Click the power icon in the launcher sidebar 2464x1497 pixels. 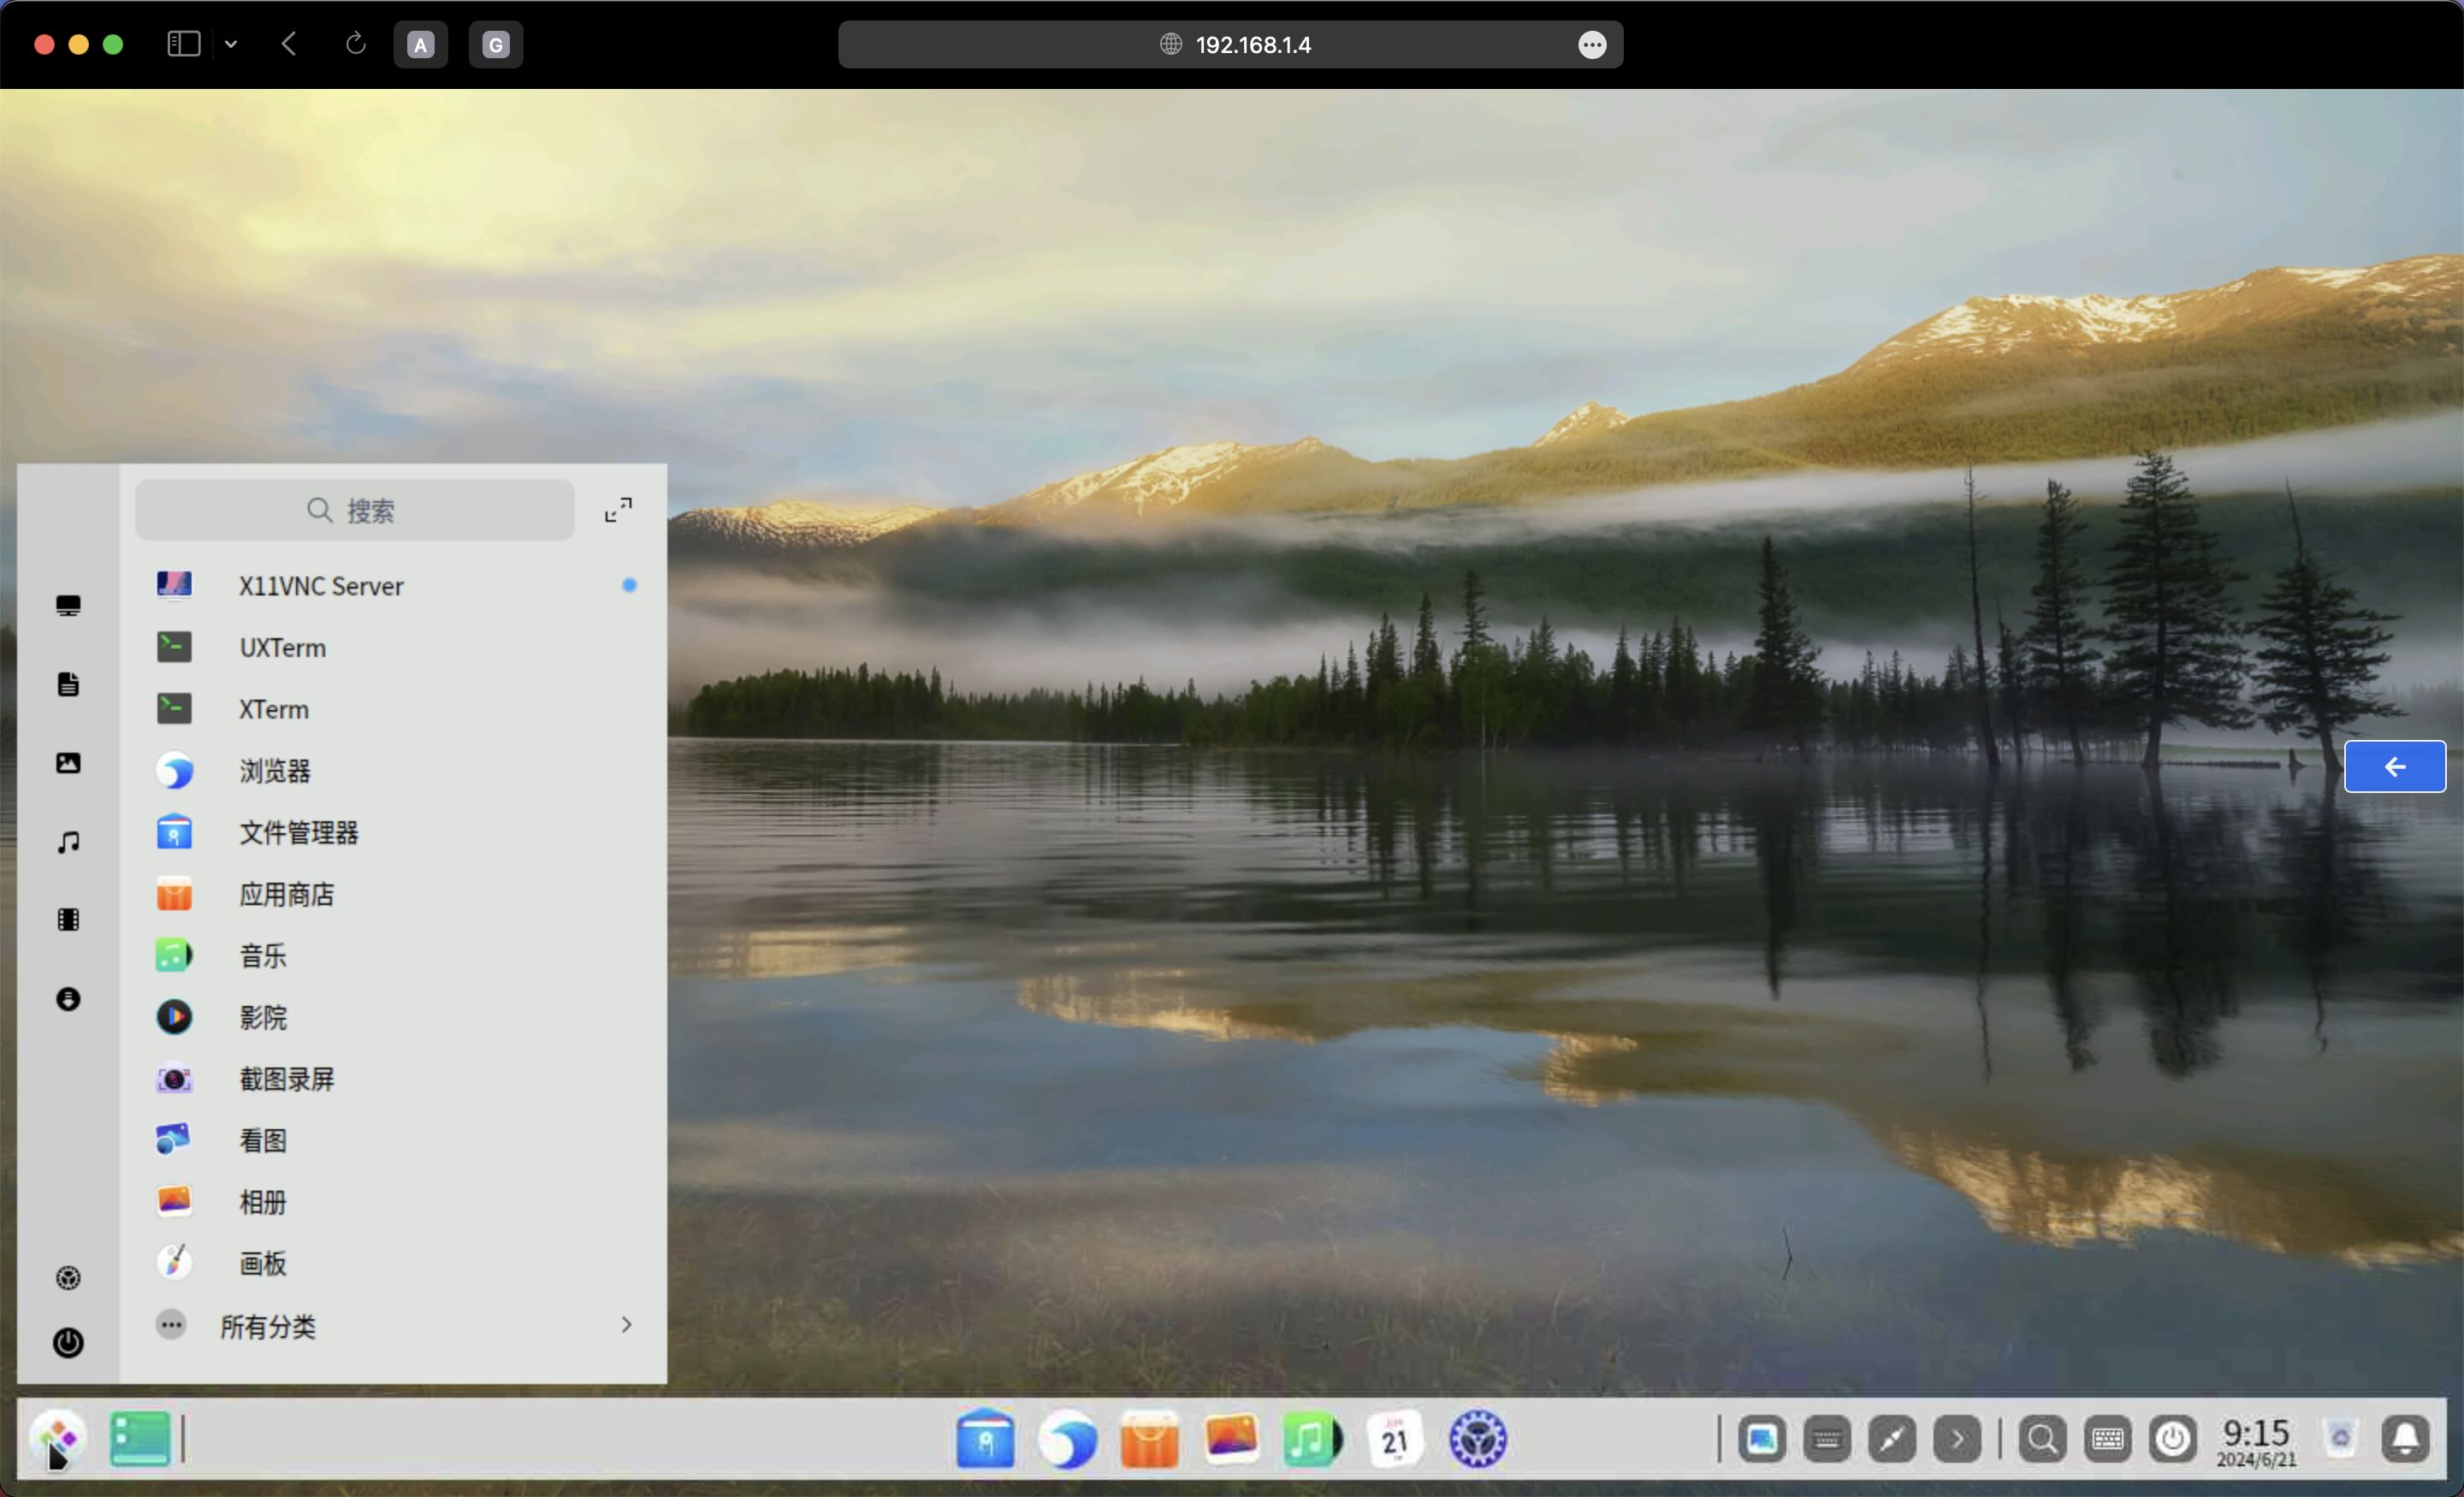68,1342
